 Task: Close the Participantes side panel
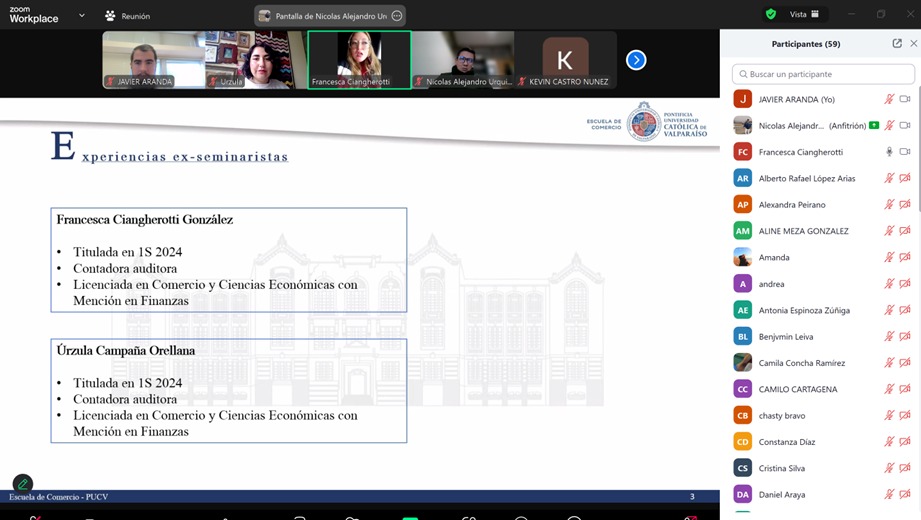point(913,44)
